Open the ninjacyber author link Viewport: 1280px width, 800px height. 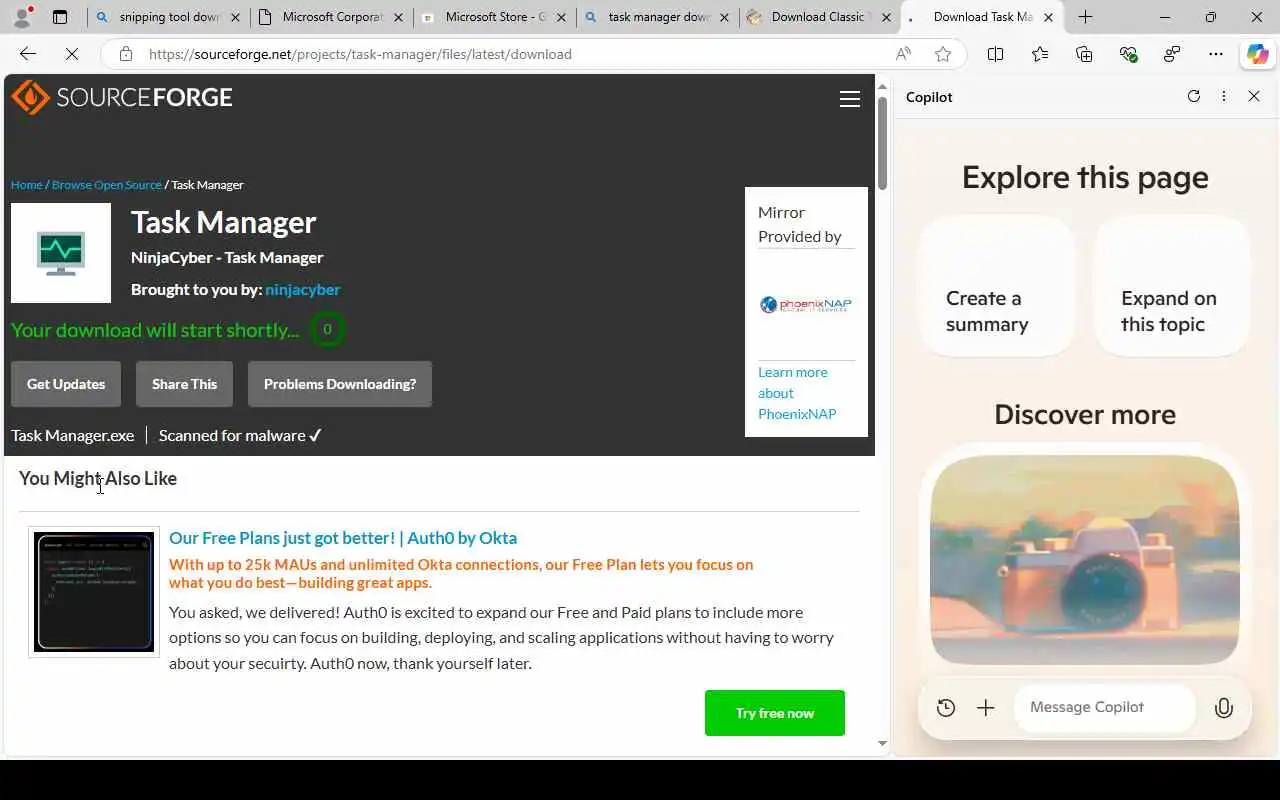coord(303,289)
